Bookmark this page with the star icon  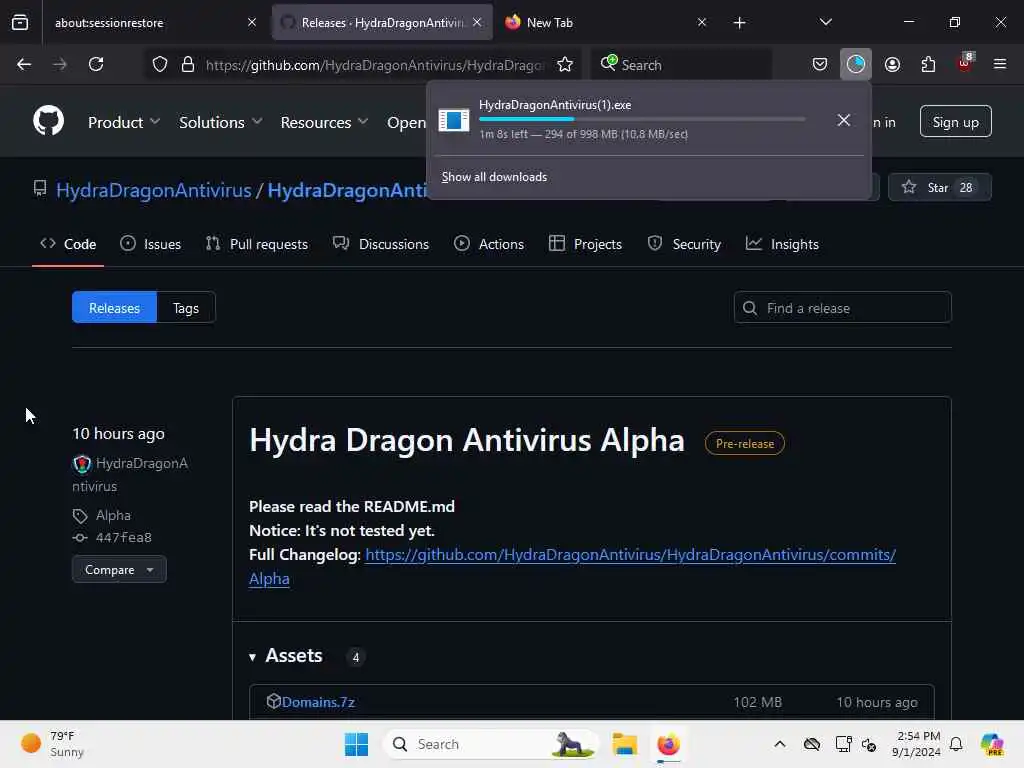(x=565, y=65)
